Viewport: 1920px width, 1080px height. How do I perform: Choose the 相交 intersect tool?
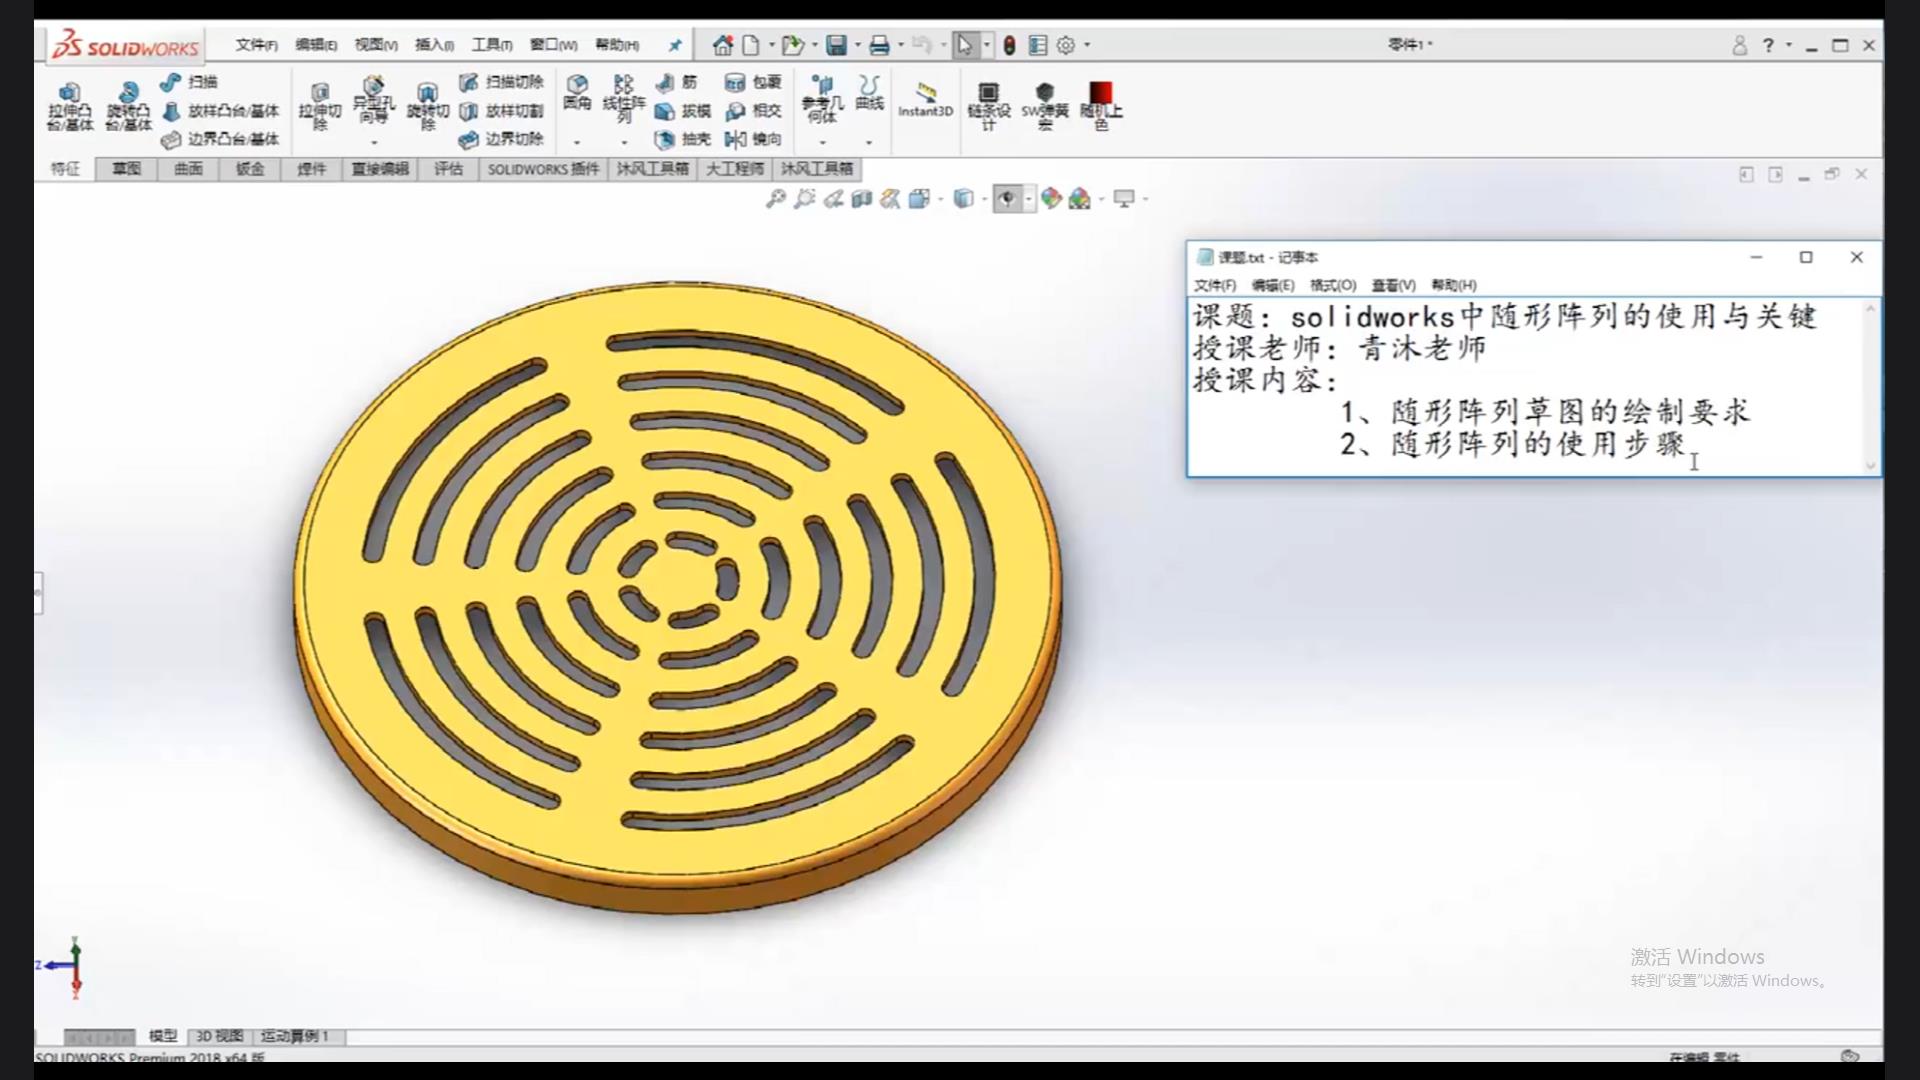click(753, 111)
